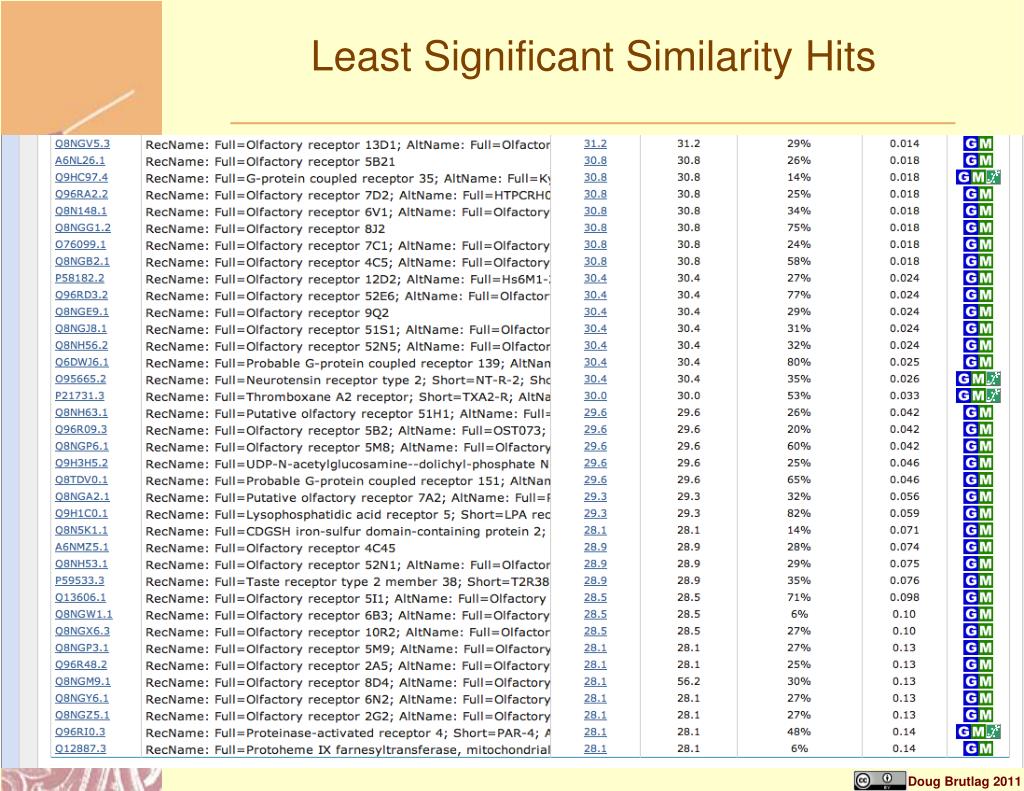The image size is (1024, 791).
Task: Open accession link Q8NH53.1
Action: [82, 564]
